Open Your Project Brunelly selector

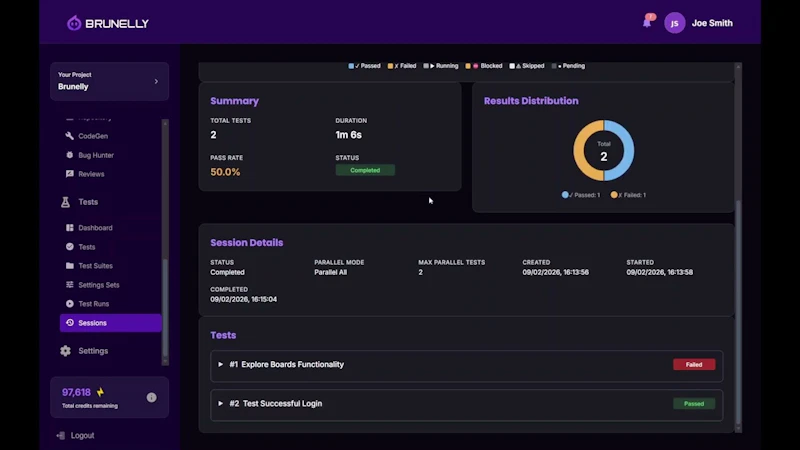coord(109,81)
